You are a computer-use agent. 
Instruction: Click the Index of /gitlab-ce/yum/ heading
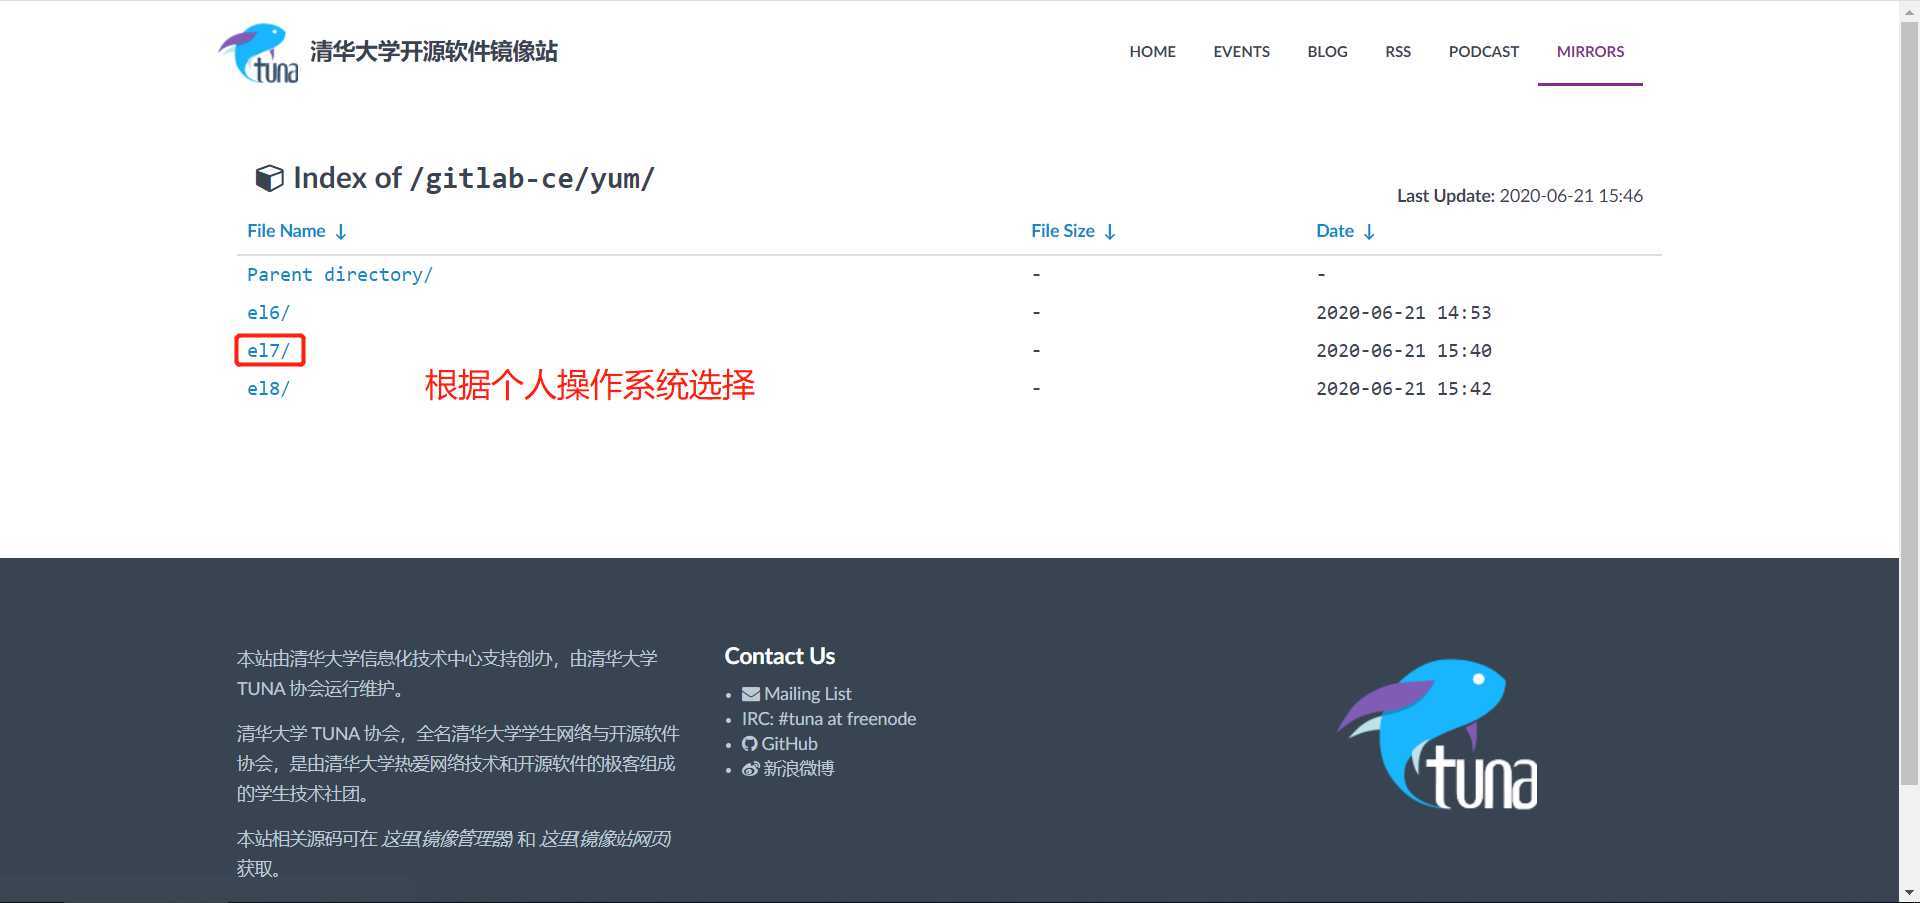(x=474, y=178)
